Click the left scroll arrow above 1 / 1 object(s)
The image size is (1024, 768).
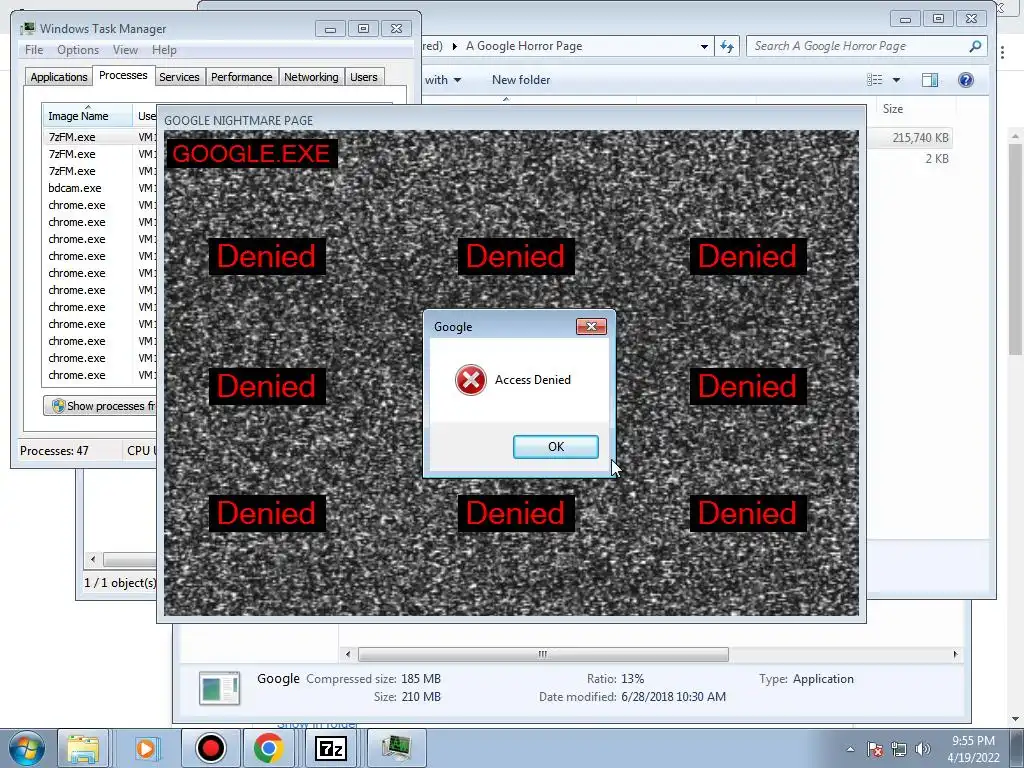(93, 560)
